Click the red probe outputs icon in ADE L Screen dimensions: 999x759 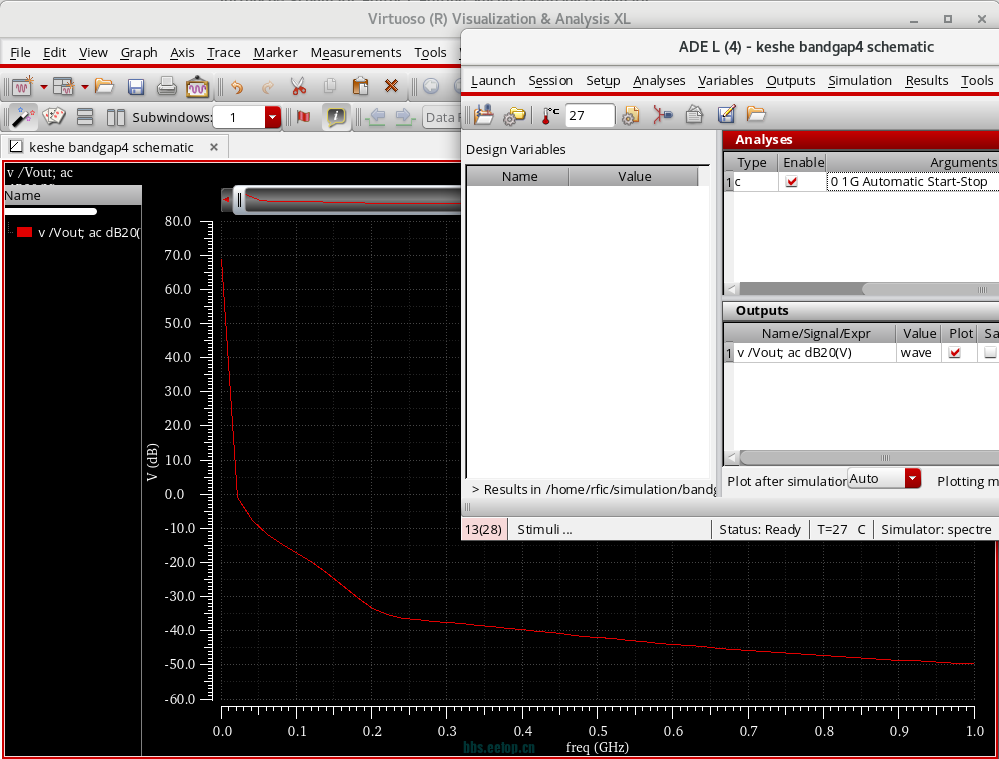pos(663,115)
